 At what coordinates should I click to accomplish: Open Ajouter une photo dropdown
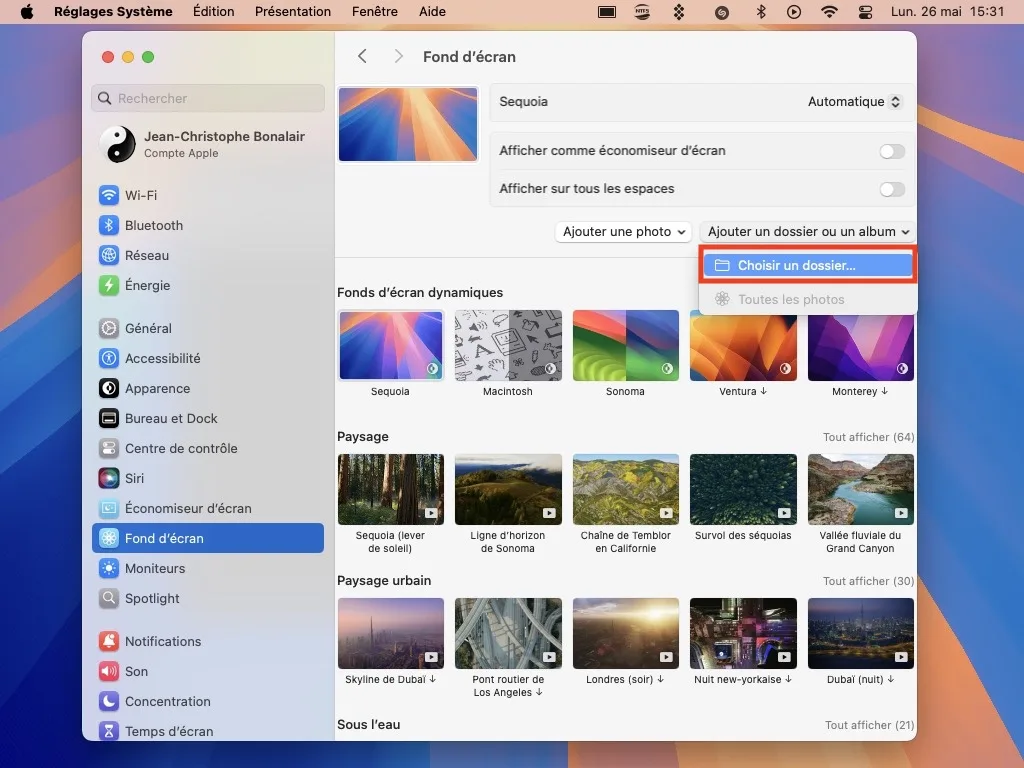tap(623, 232)
